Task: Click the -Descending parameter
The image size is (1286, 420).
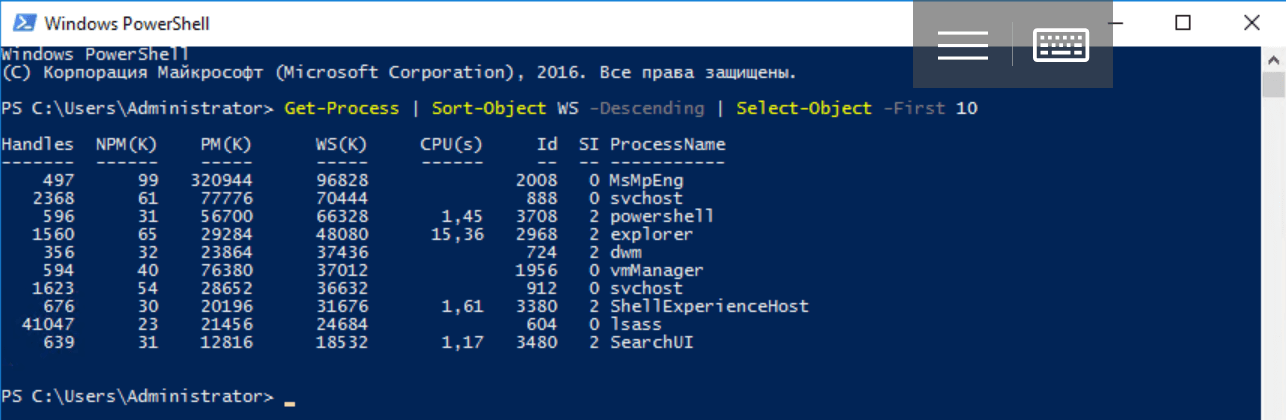Action: 646,108
